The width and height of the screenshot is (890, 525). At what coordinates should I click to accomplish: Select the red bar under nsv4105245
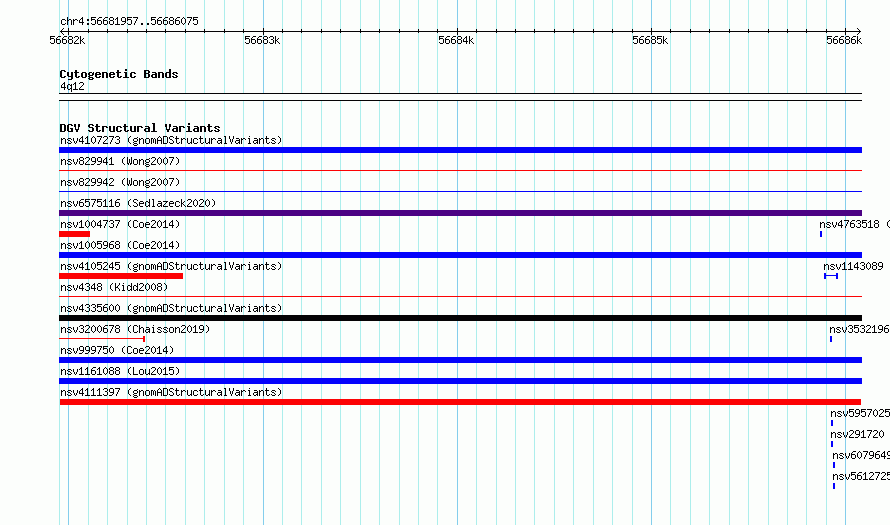(121, 276)
